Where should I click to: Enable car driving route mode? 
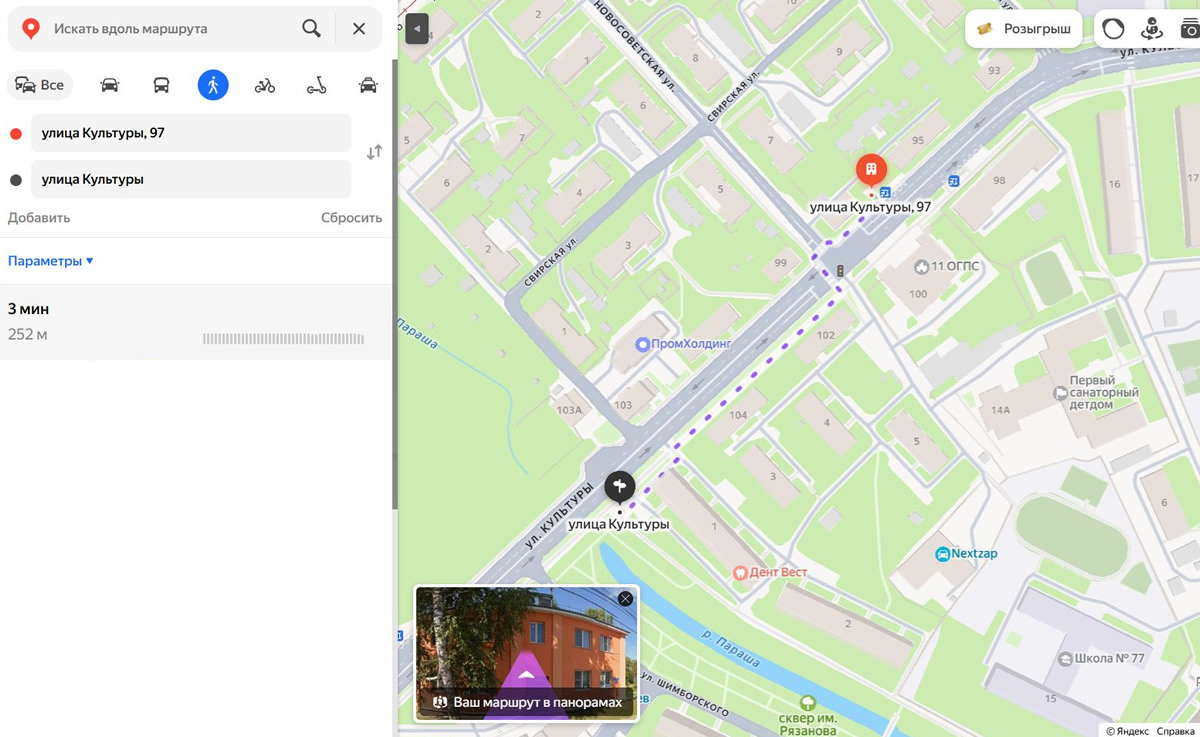point(110,85)
